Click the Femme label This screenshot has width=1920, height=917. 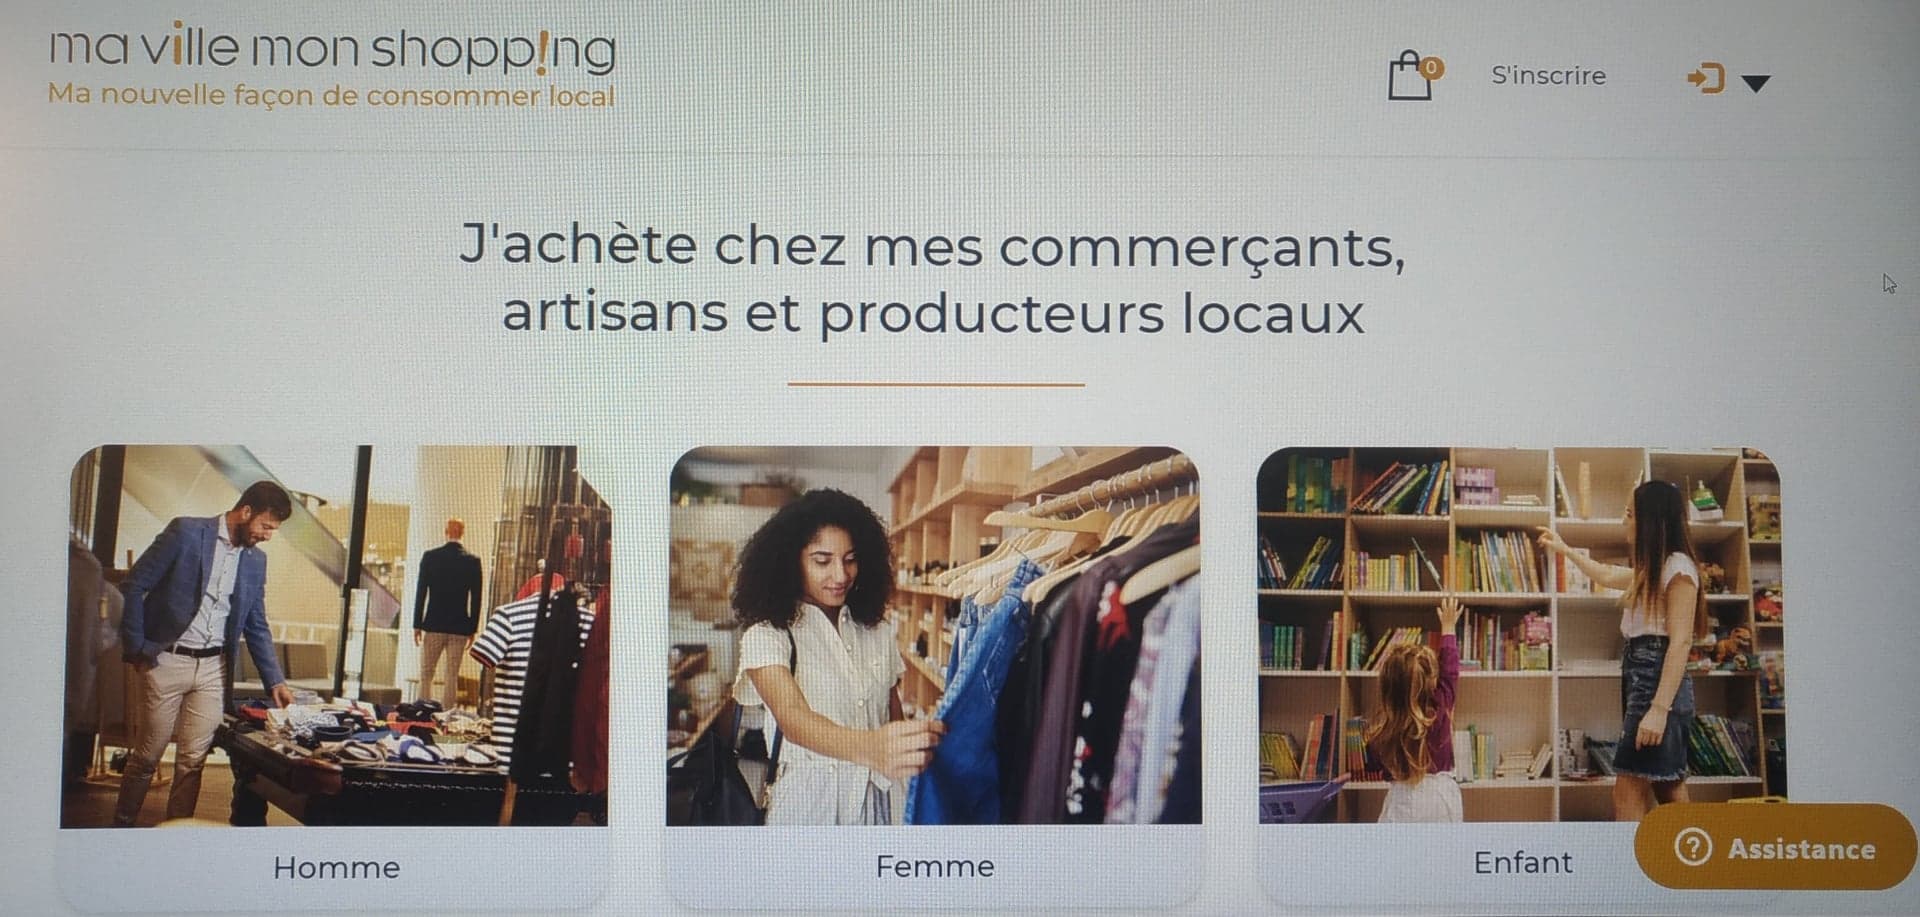click(935, 866)
